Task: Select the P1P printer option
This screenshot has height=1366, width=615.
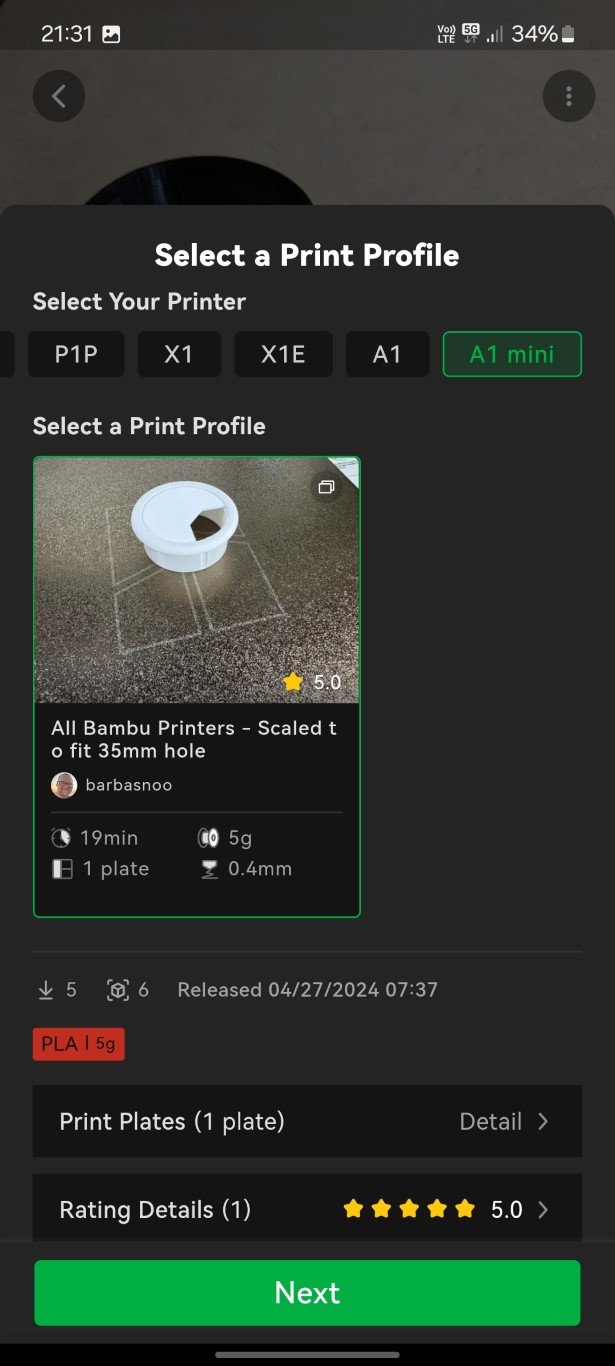Action: (76, 354)
